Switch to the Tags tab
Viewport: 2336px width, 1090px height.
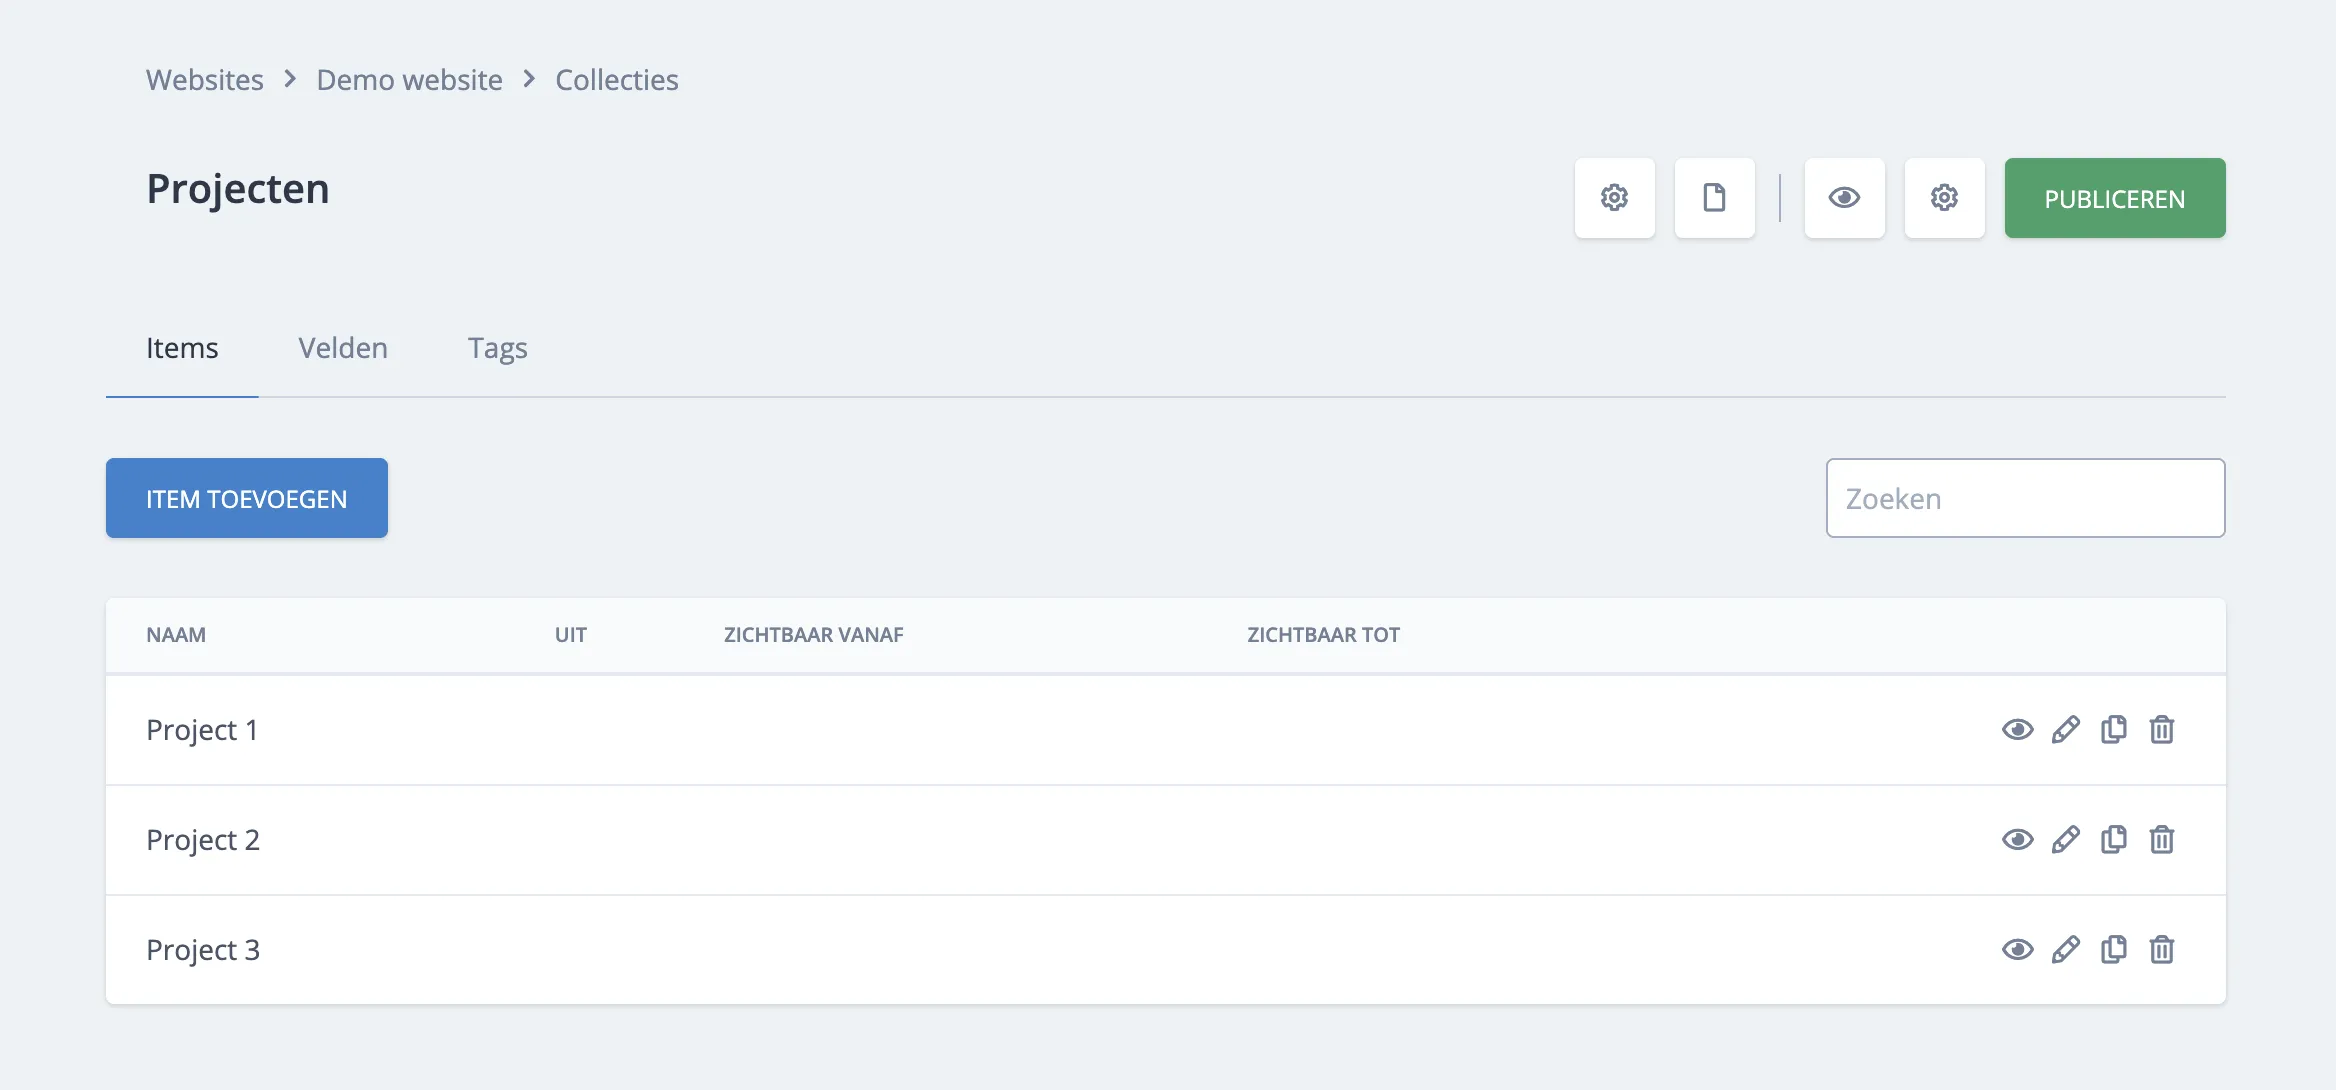coord(497,348)
